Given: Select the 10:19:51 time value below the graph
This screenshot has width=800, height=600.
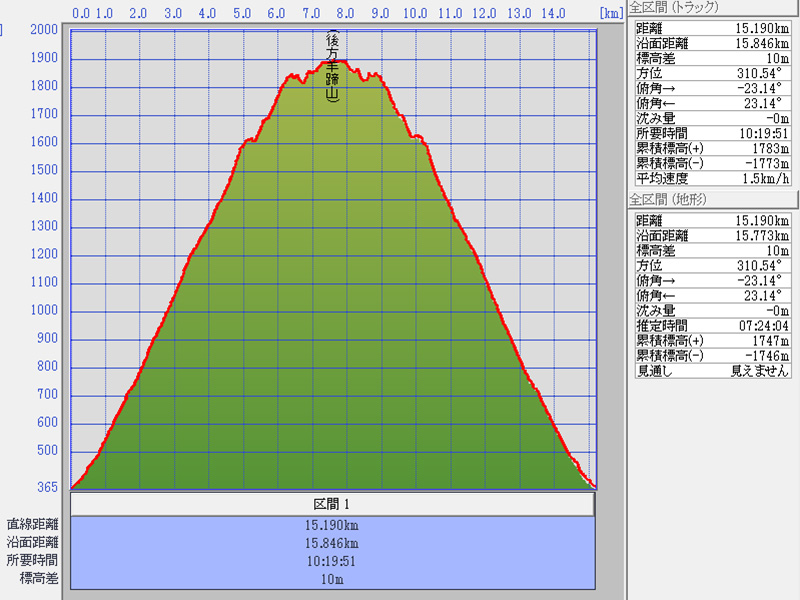Looking at the screenshot, I should [x=333, y=561].
